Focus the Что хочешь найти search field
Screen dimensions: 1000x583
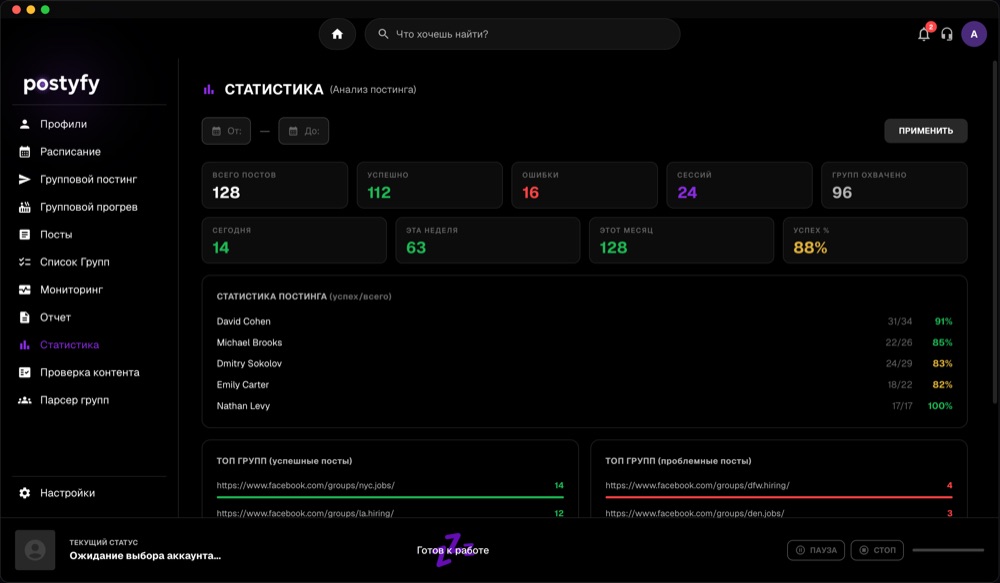pyautogui.click(x=522, y=34)
